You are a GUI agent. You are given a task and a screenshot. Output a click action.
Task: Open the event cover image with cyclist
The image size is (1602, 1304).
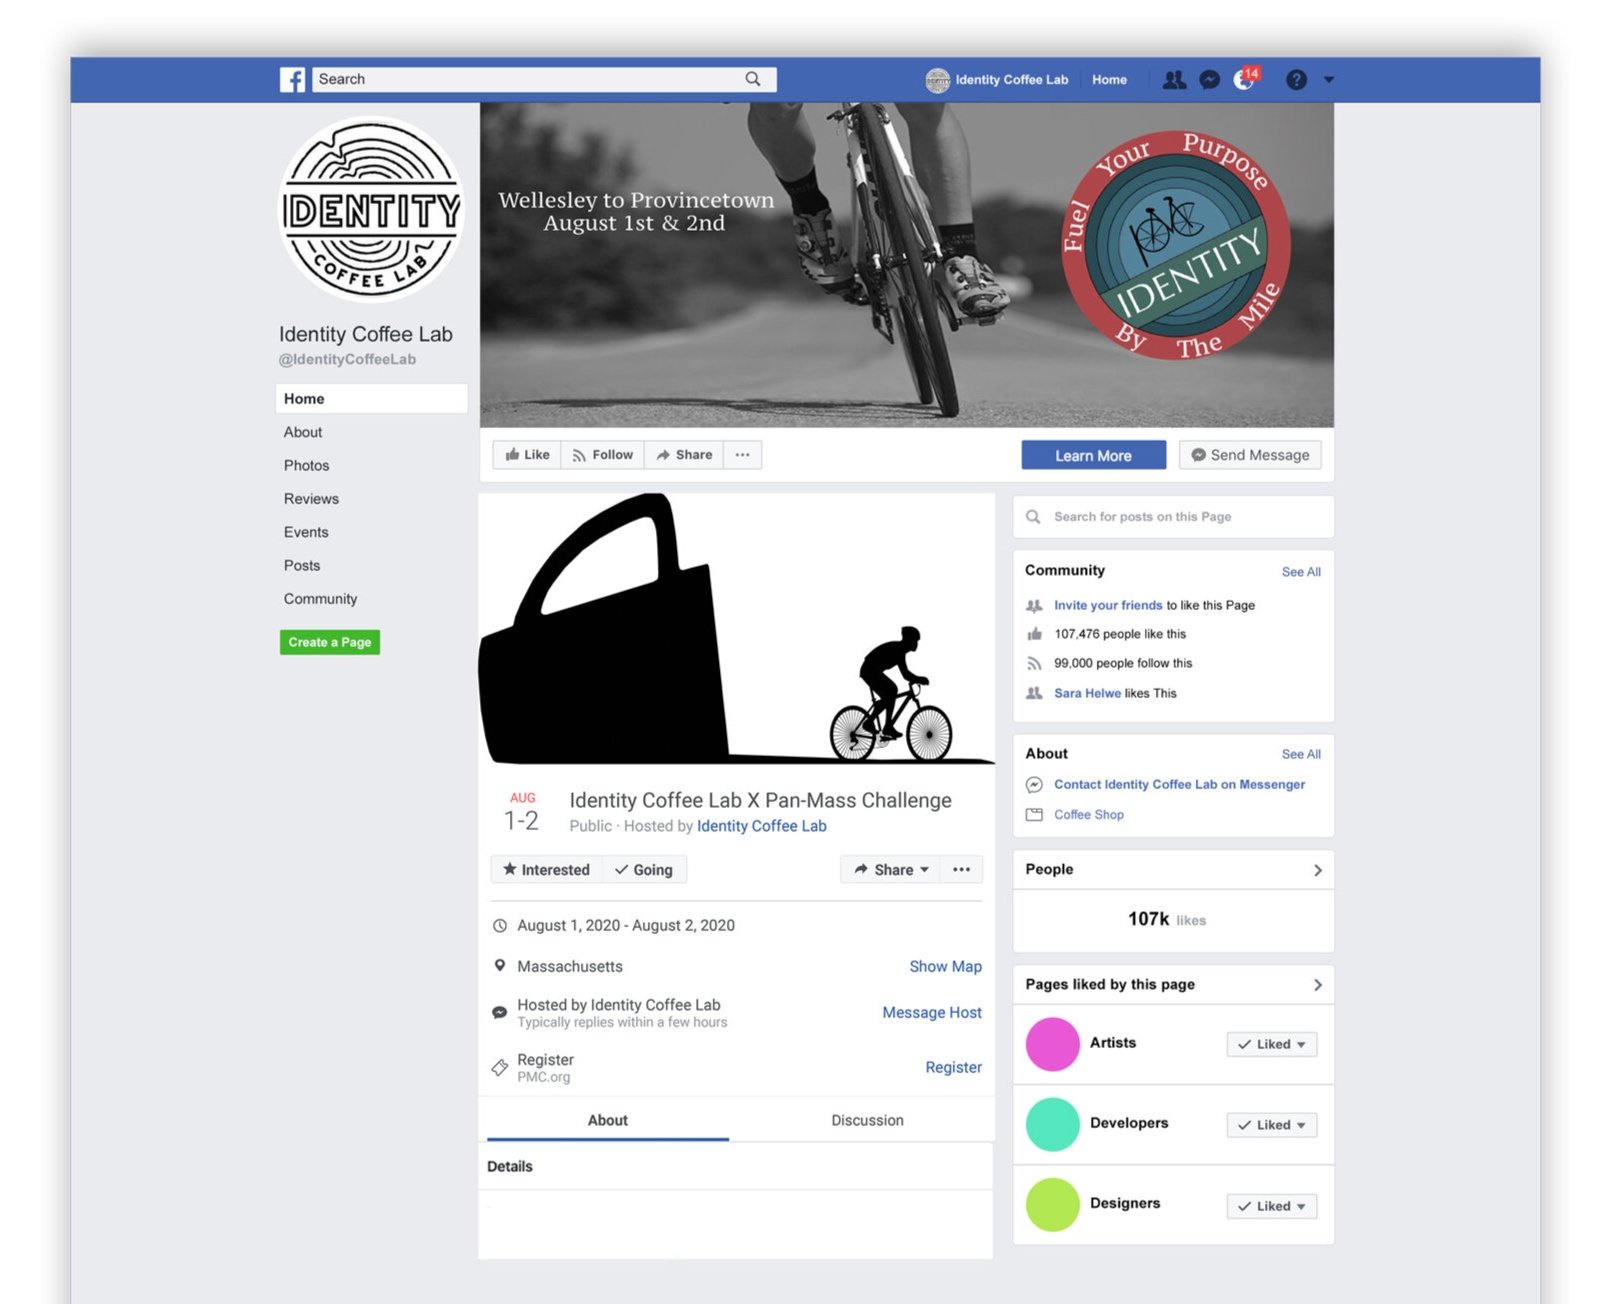coord(736,629)
